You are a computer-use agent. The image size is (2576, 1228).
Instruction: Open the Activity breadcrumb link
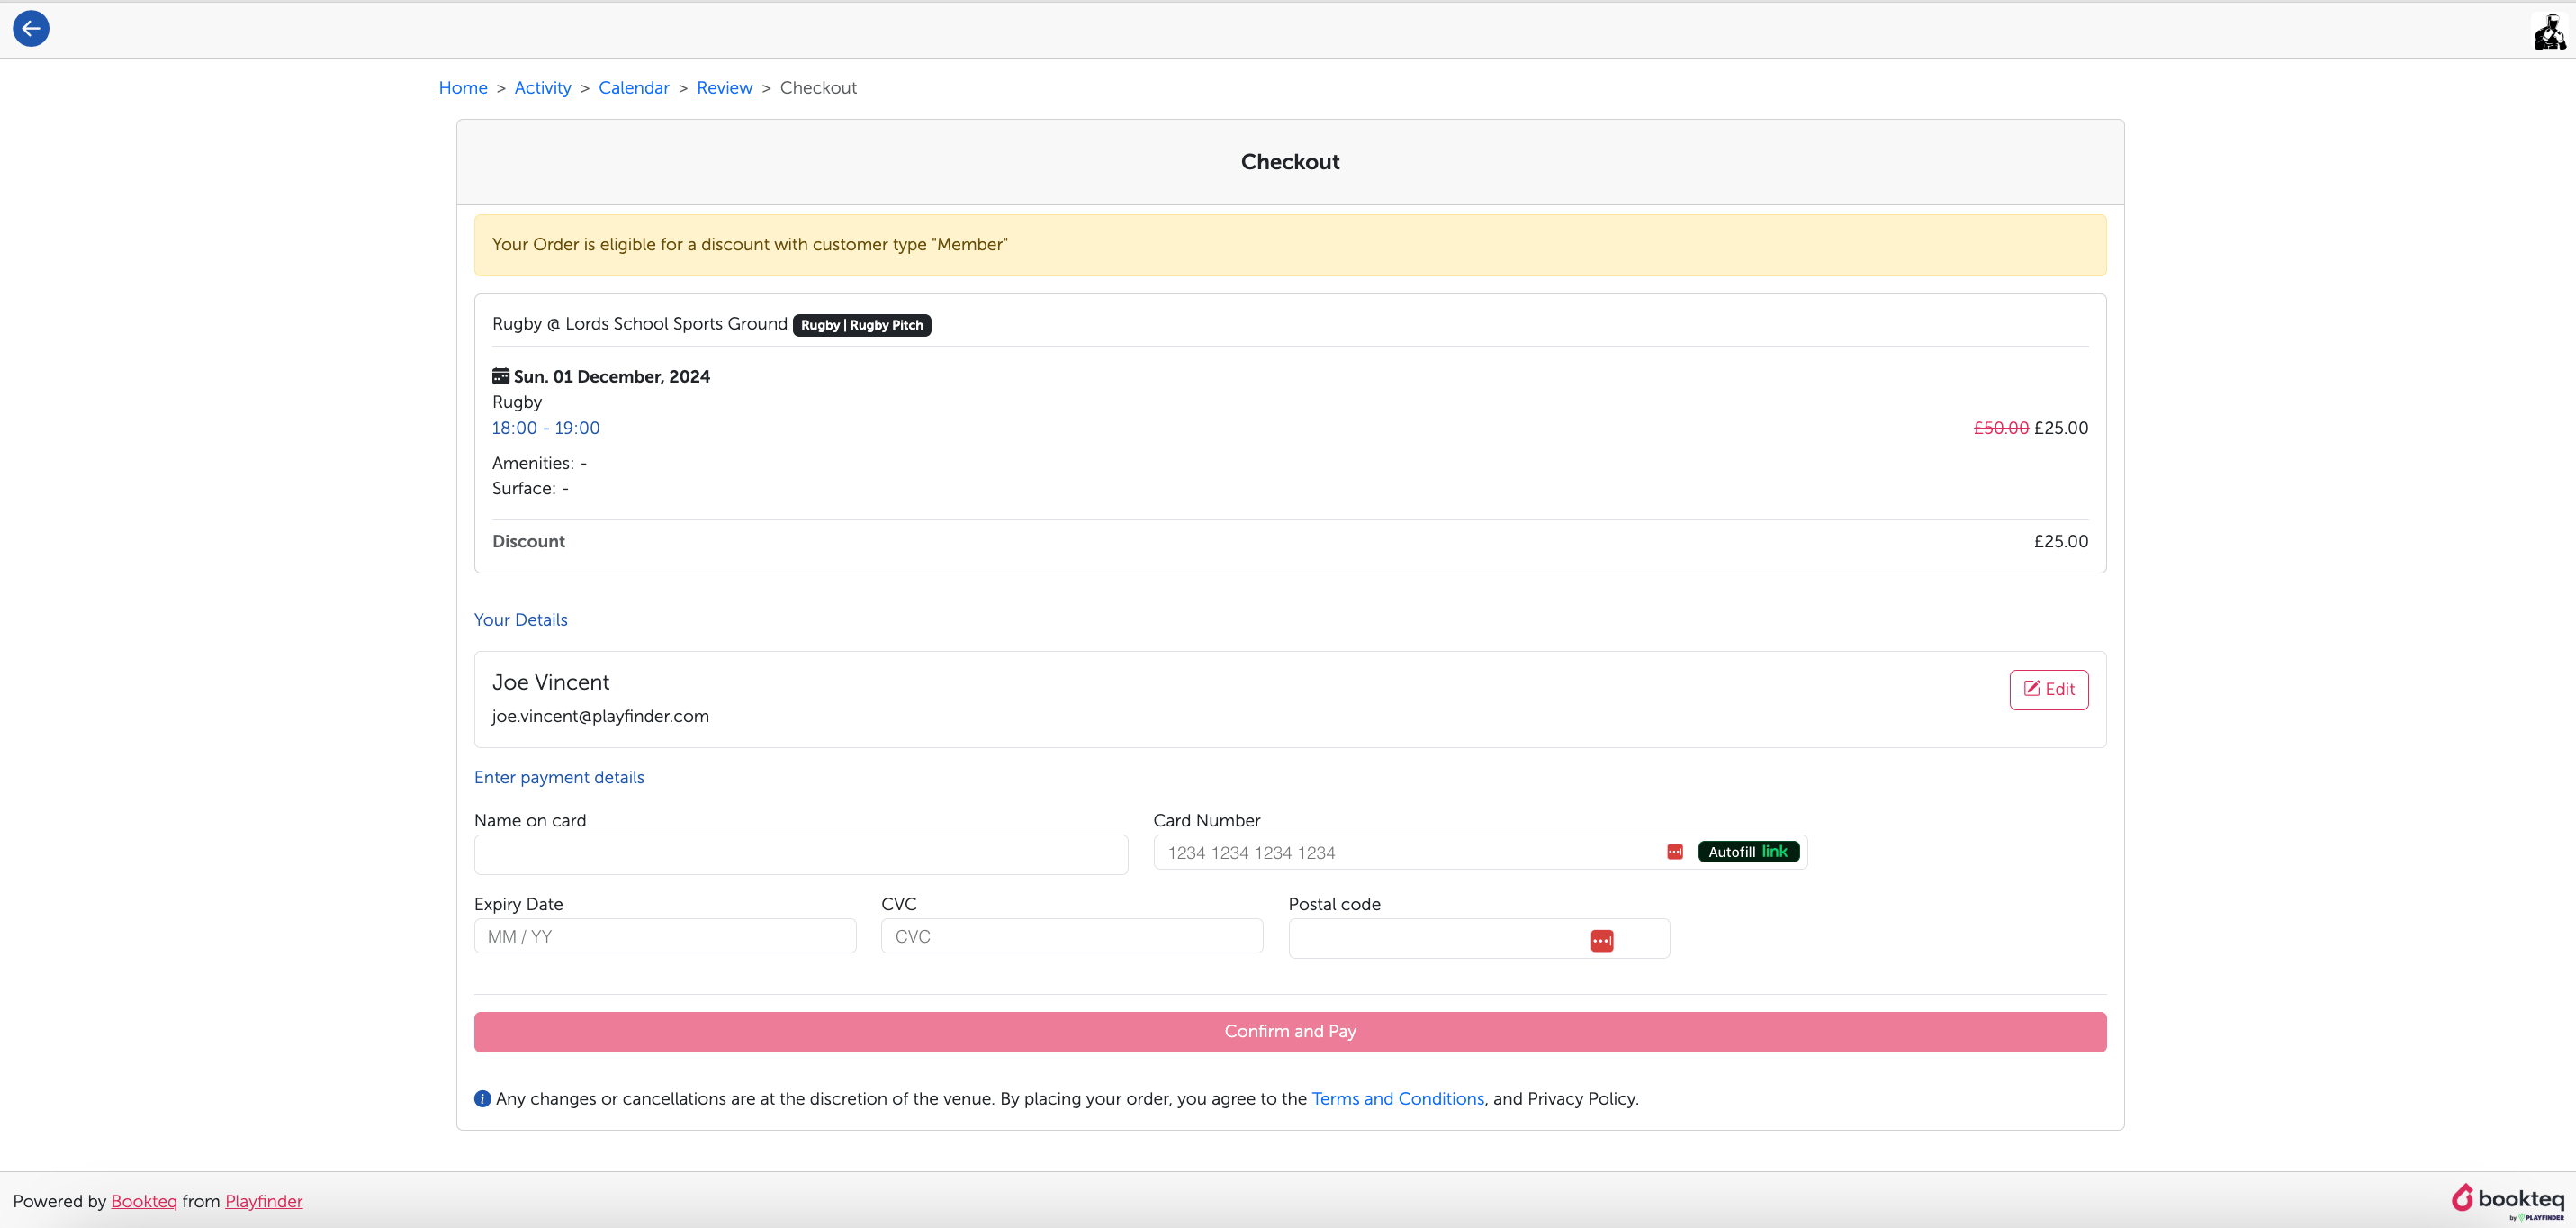click(x=543, y=88)
